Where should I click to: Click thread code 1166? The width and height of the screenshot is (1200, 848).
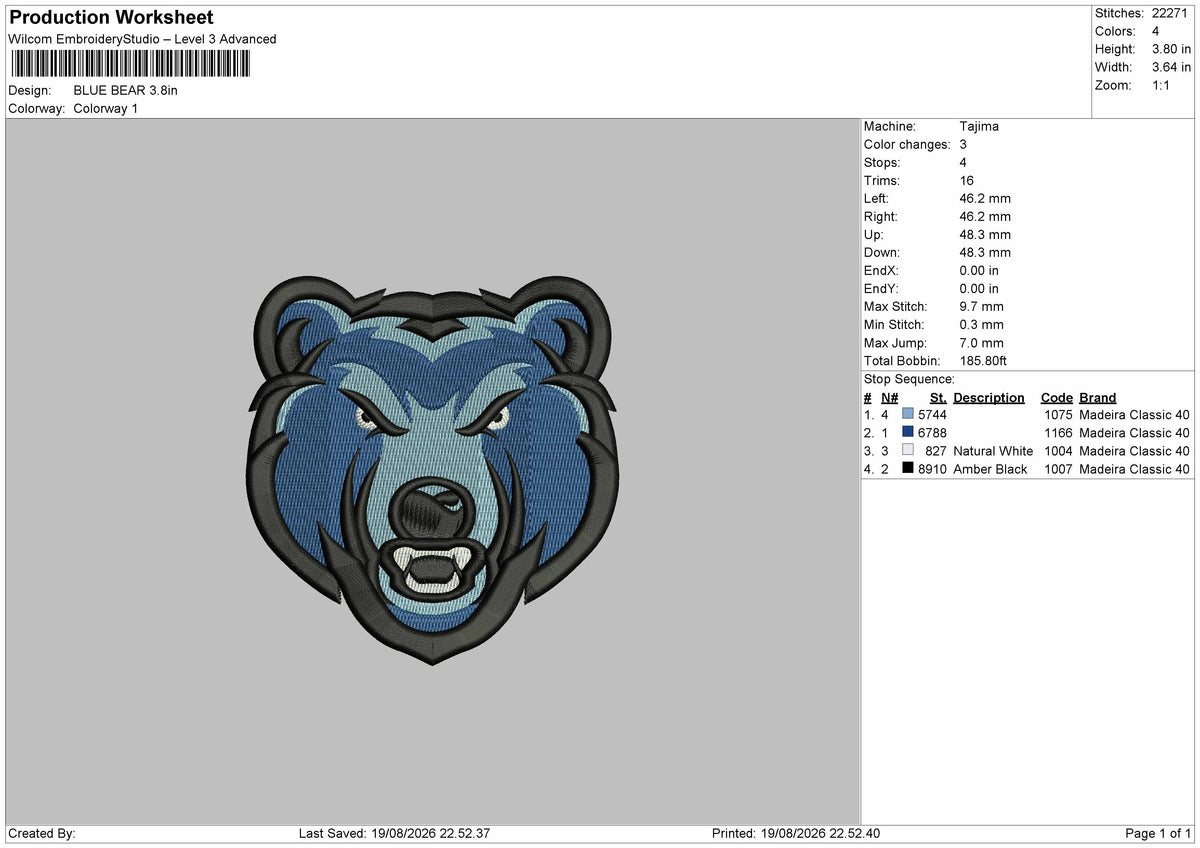(1058, 432)
